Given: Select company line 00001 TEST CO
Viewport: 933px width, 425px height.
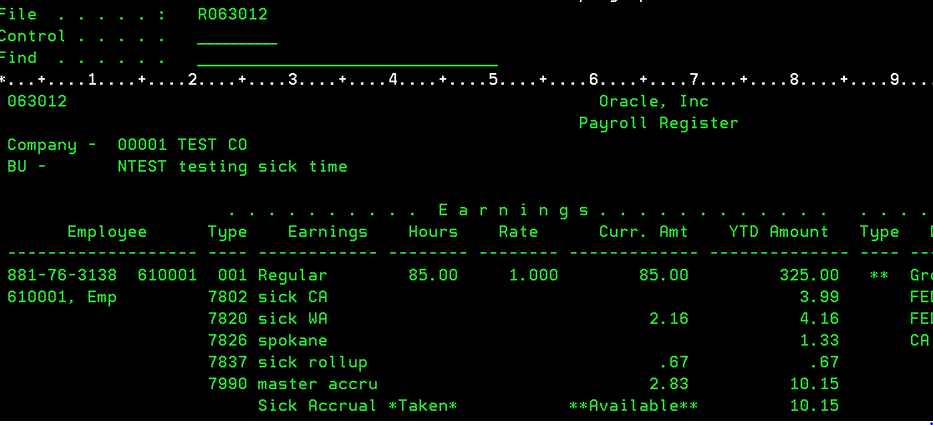Looking at the screenshot, I should [182, 145].
